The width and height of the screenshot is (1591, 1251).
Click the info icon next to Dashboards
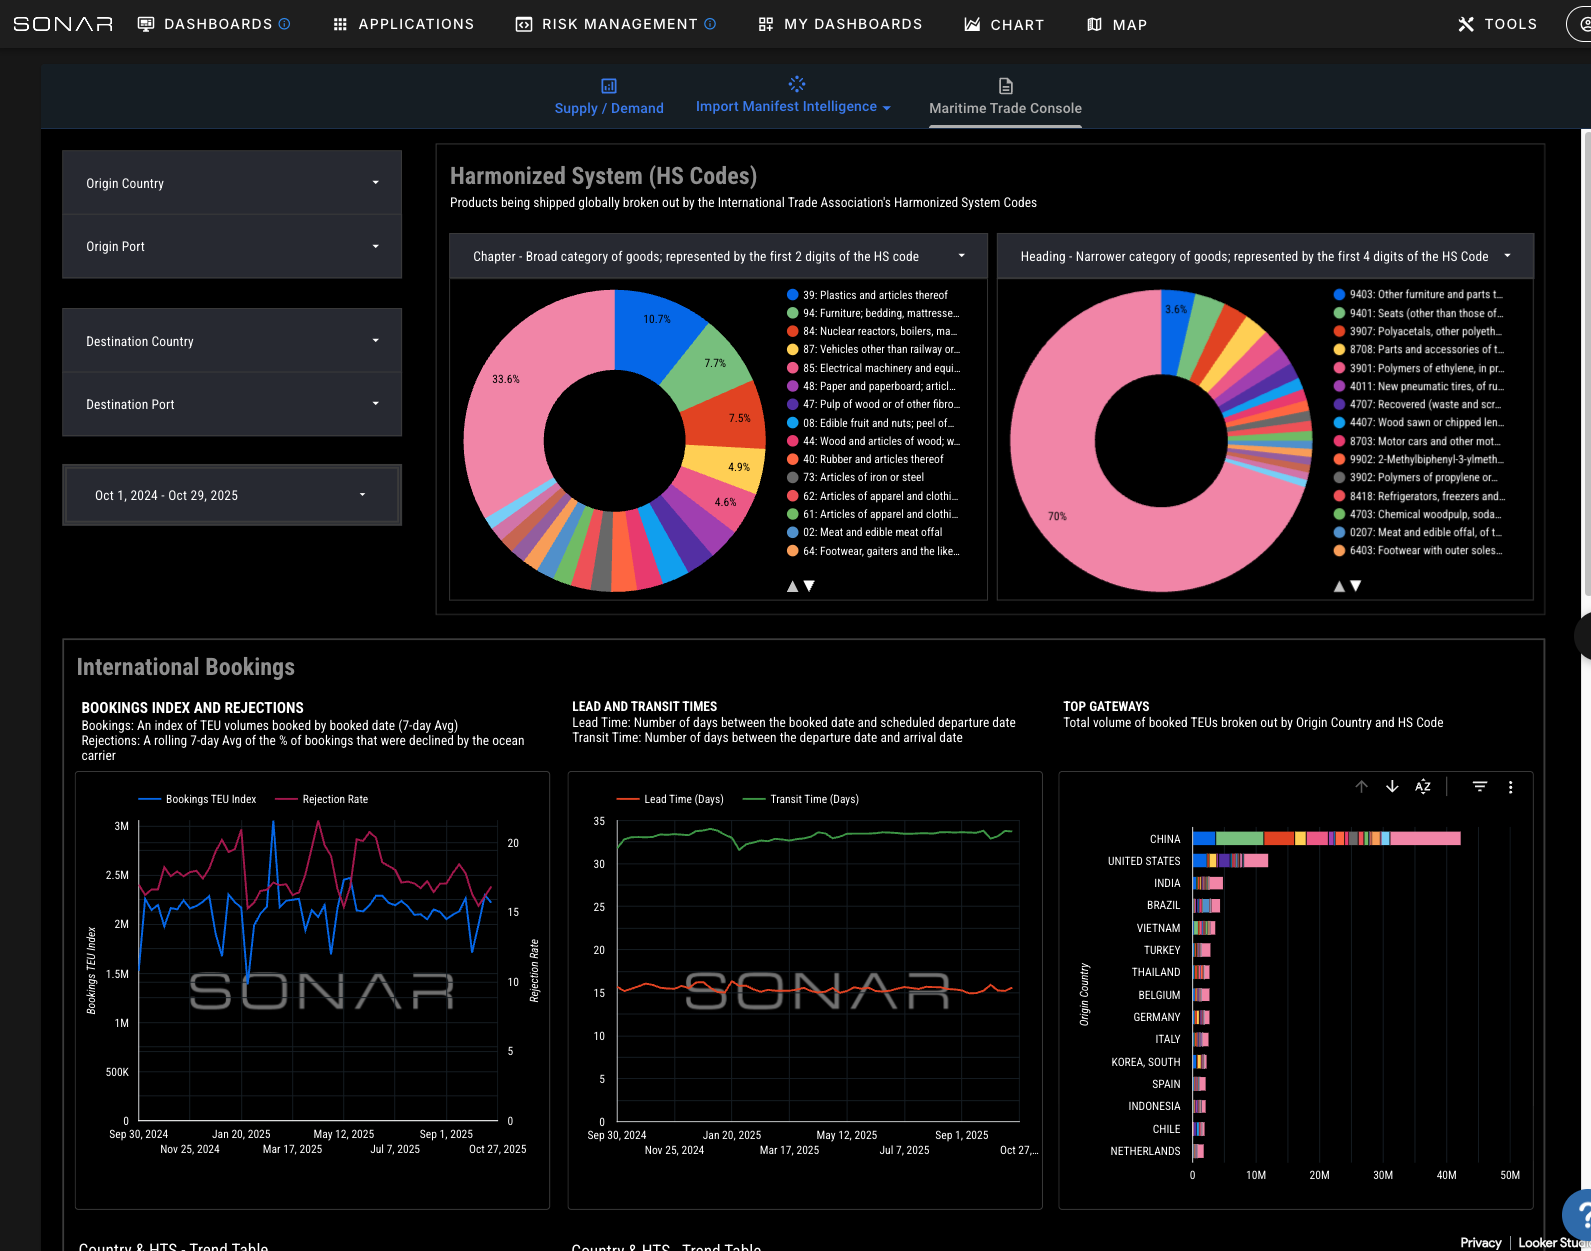click(x=285, y=24)
